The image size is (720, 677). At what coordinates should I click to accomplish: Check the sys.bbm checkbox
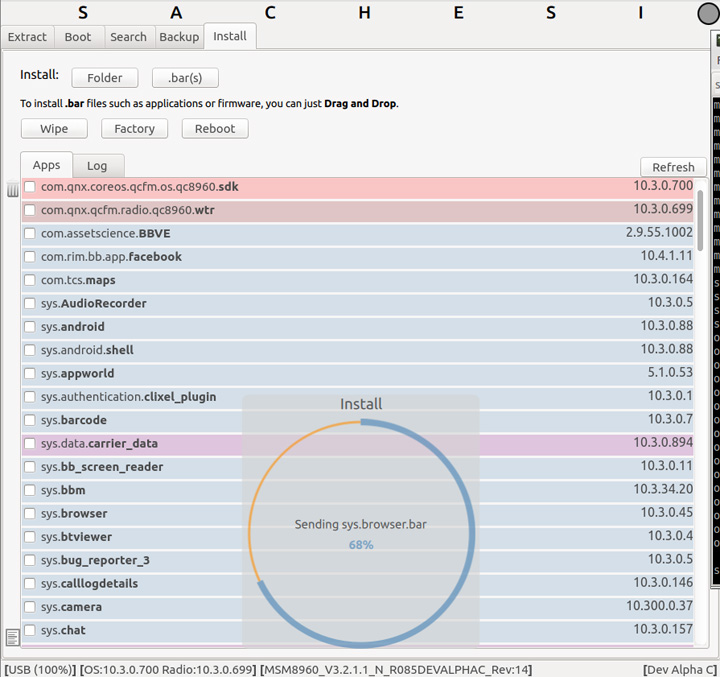[30, 490]
